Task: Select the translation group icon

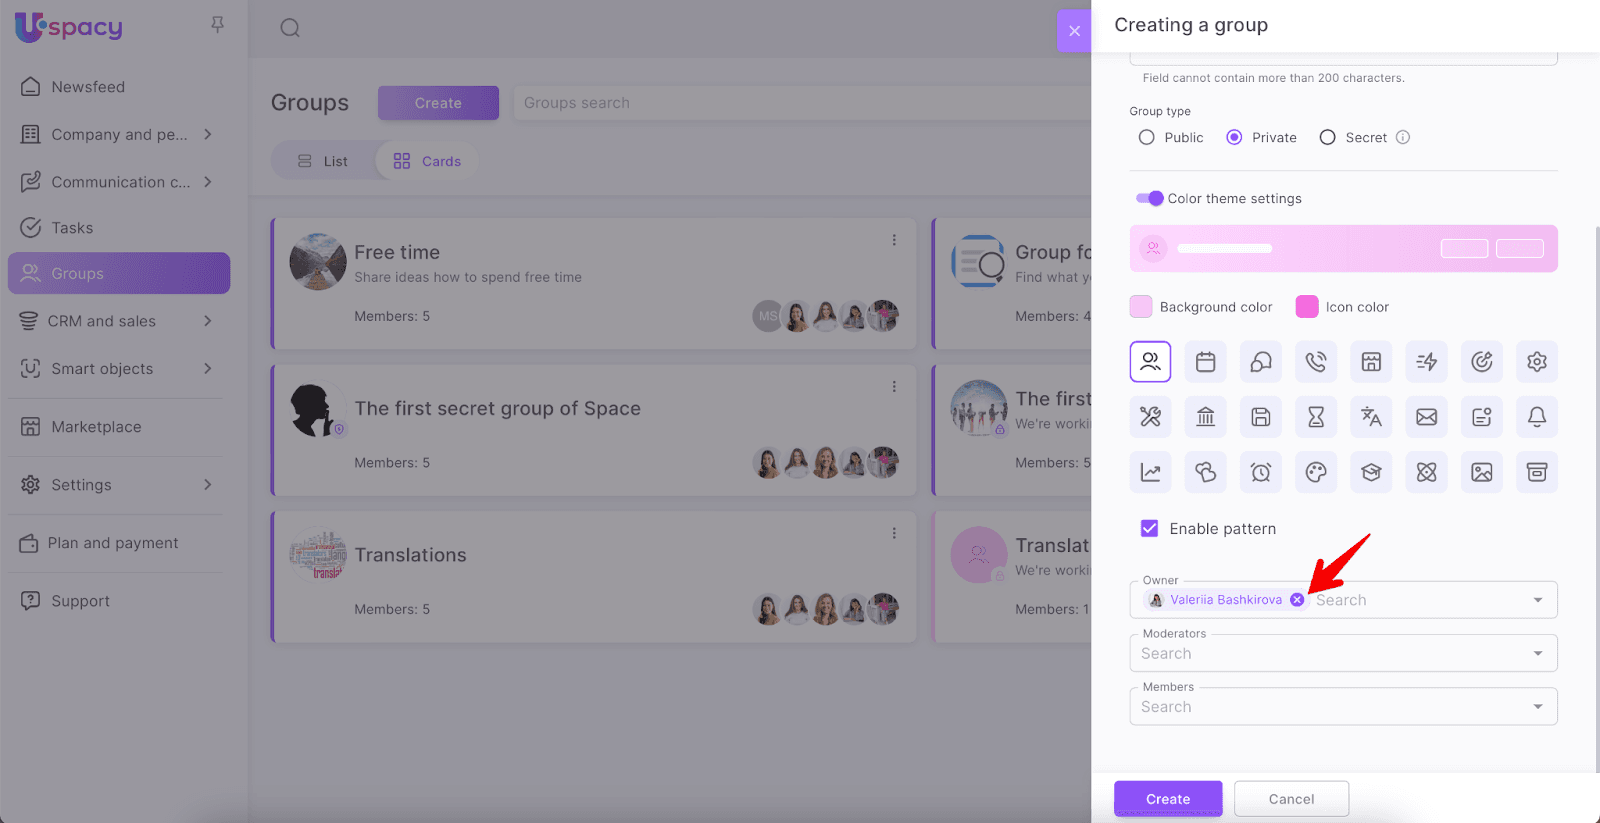Action: click(x=1371, y=417)
